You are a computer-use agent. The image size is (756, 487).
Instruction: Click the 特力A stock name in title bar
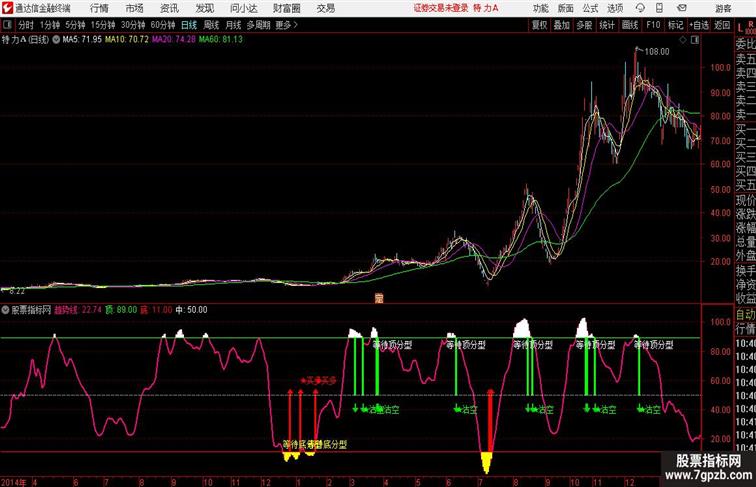486,8
